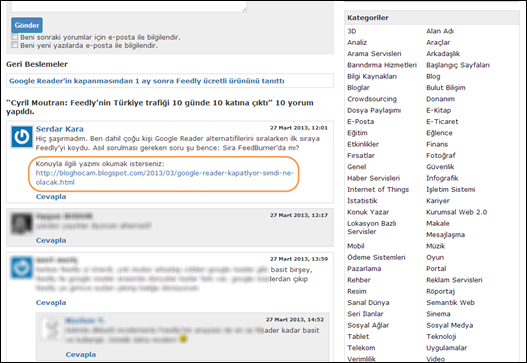Click the blue avatar of 13:59 comment
Viewport: 527px width, 363px height.
coord(22,268)
